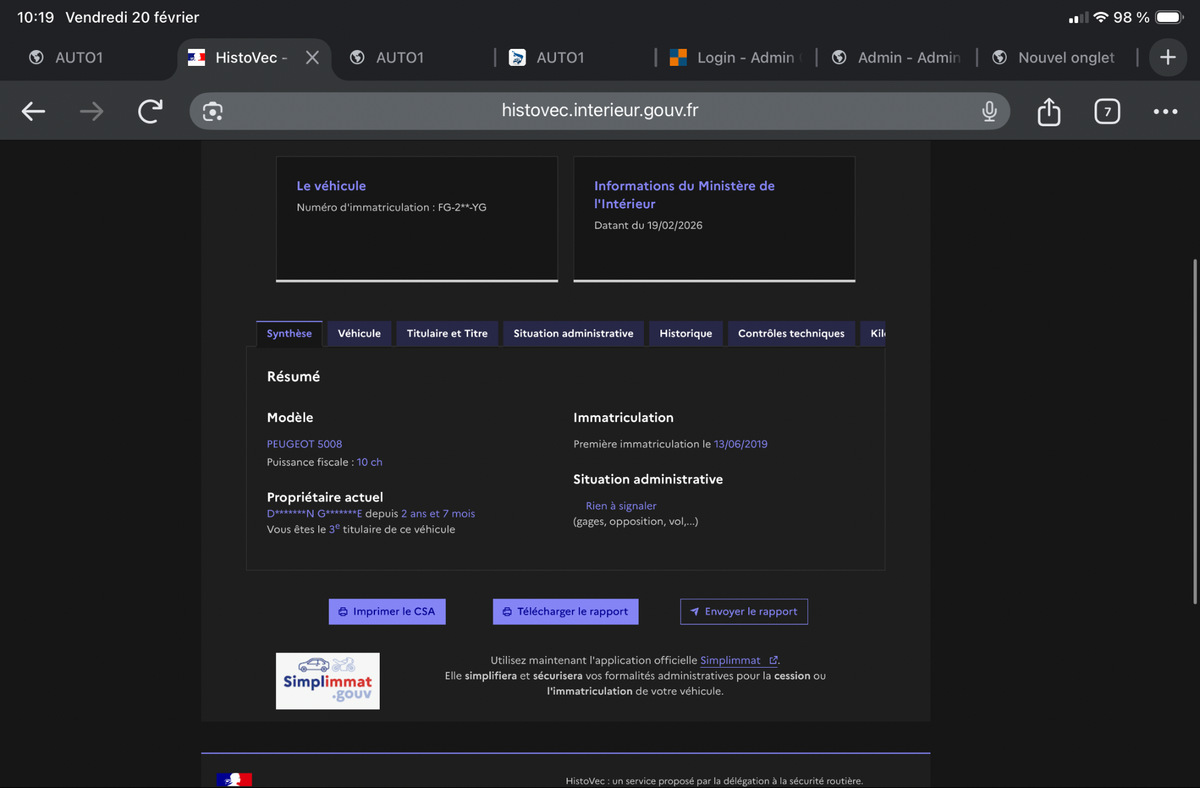
Task: Click the browser forward arrow
Action: coord(91,112)
